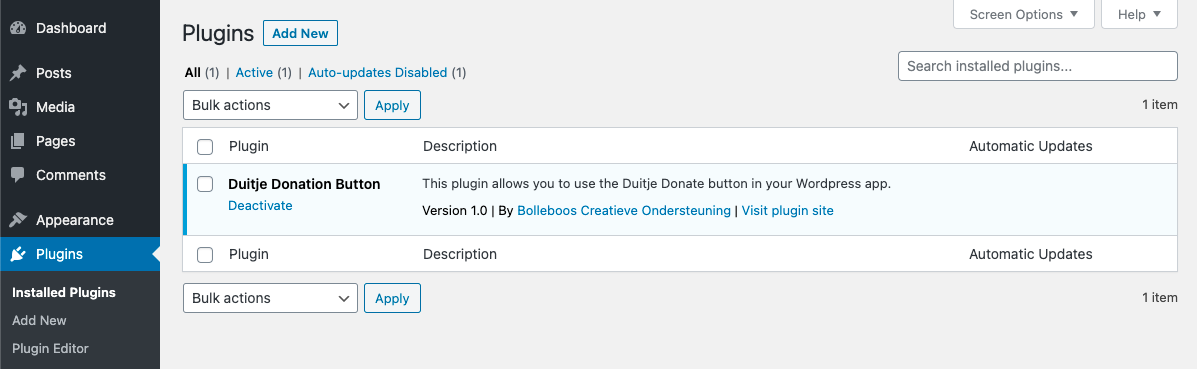Screen dimensions: 1197x369
Task: Click the Appearance paintbrush icon
Action: pyautogui.click(x=18, y=220)
